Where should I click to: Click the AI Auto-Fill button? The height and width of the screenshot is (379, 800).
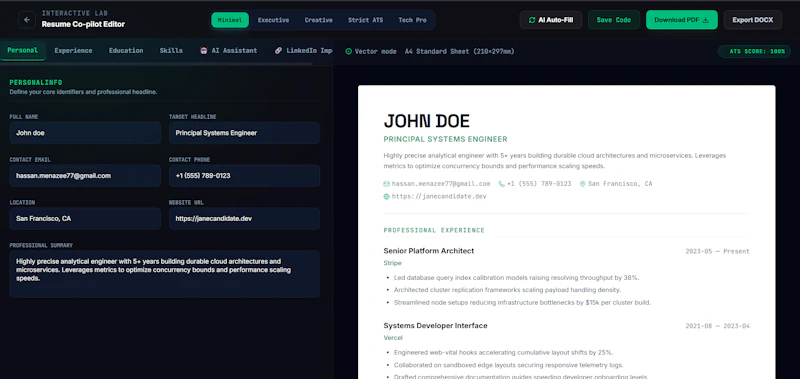(551, 20)
